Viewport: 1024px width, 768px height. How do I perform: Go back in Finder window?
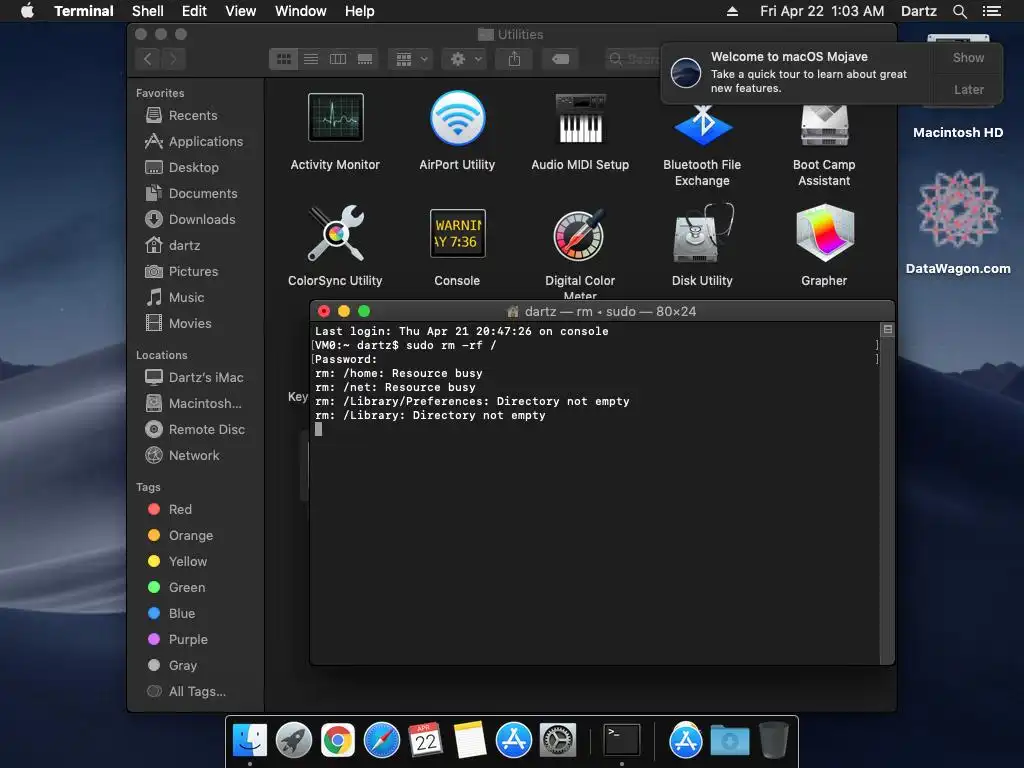coord(148,59)
